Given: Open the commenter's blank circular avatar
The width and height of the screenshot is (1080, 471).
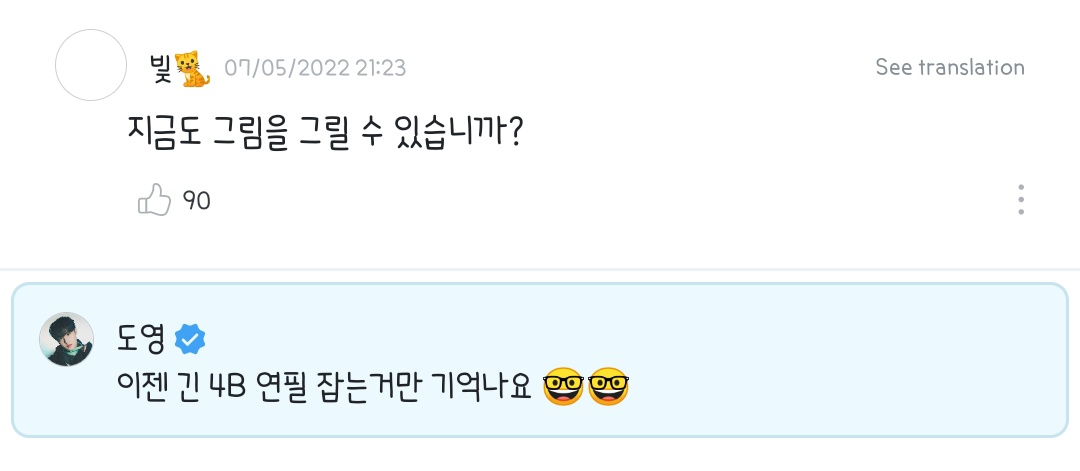Looking at the screenshot, I should [x=91, y=65].
